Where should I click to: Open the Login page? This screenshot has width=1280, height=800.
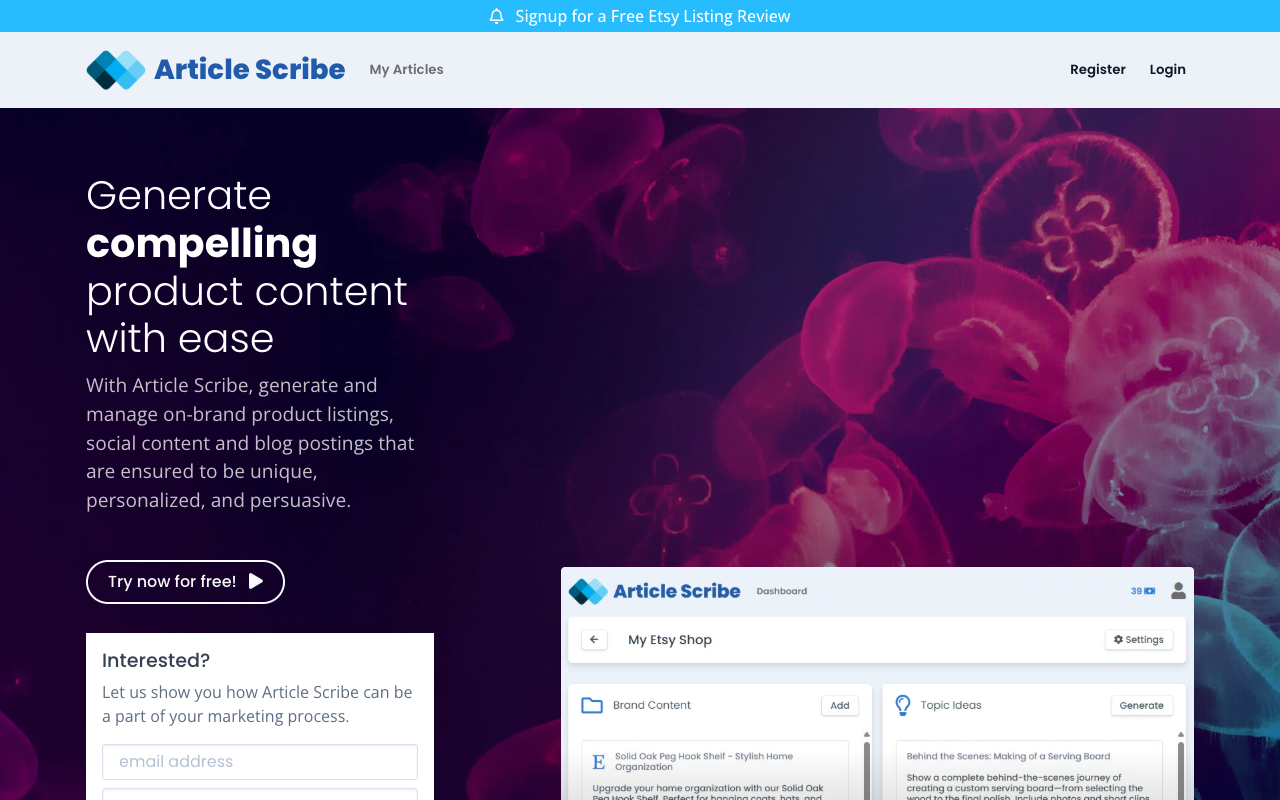(1167, 69)
